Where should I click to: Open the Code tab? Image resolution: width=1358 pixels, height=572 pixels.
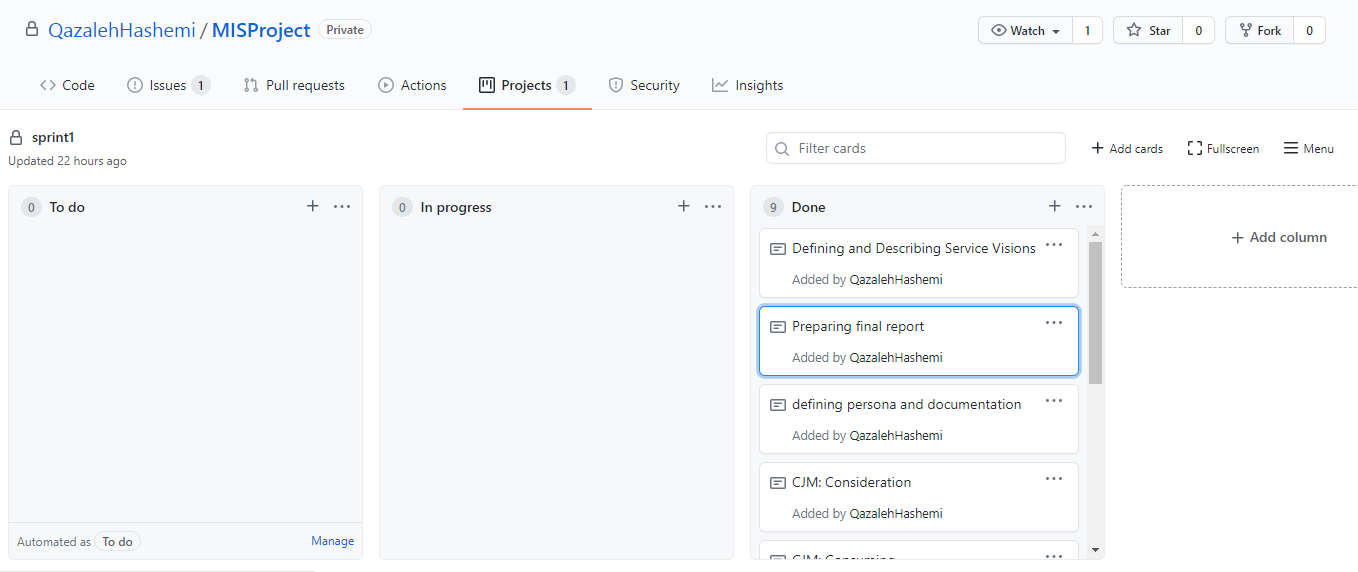click(x=67, y=85)
